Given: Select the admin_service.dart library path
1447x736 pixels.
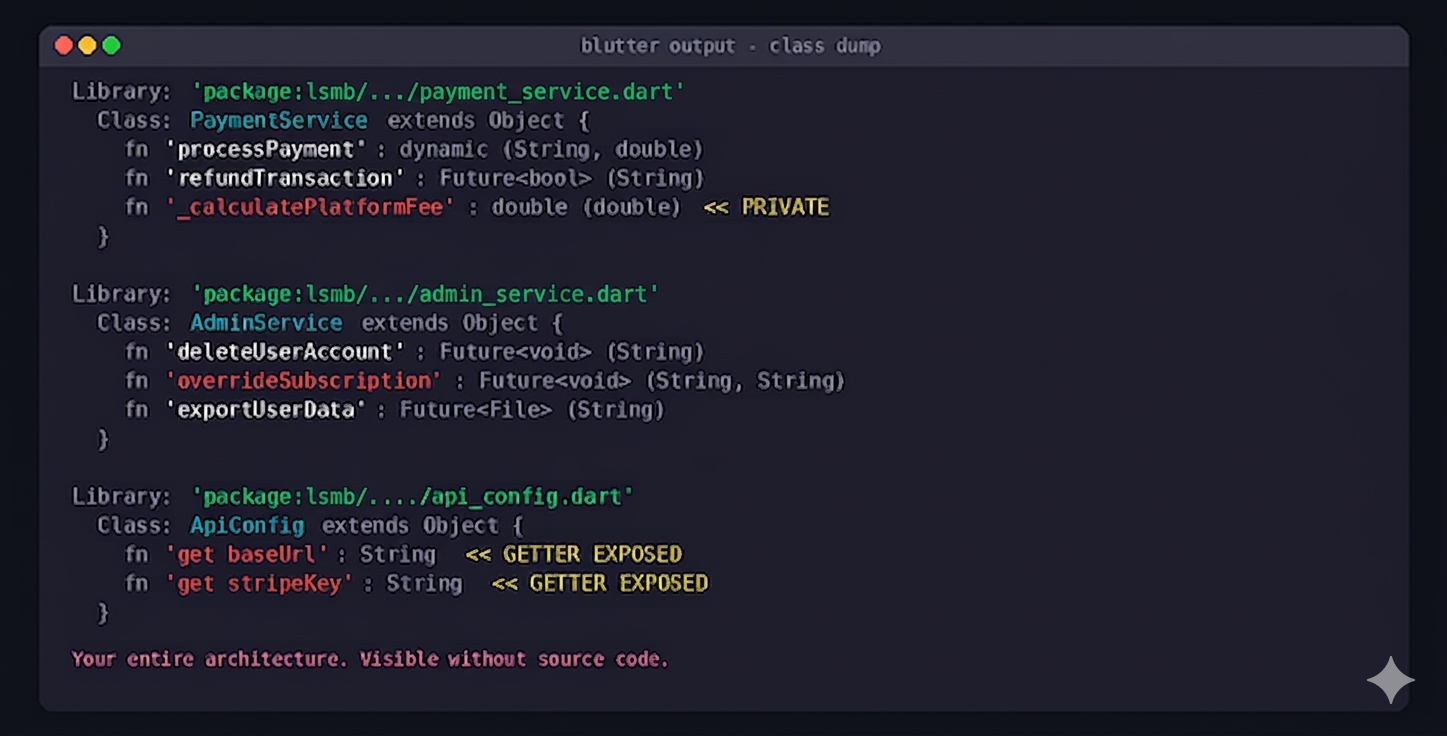Looking at the screenshot, I should click(425, 294).
